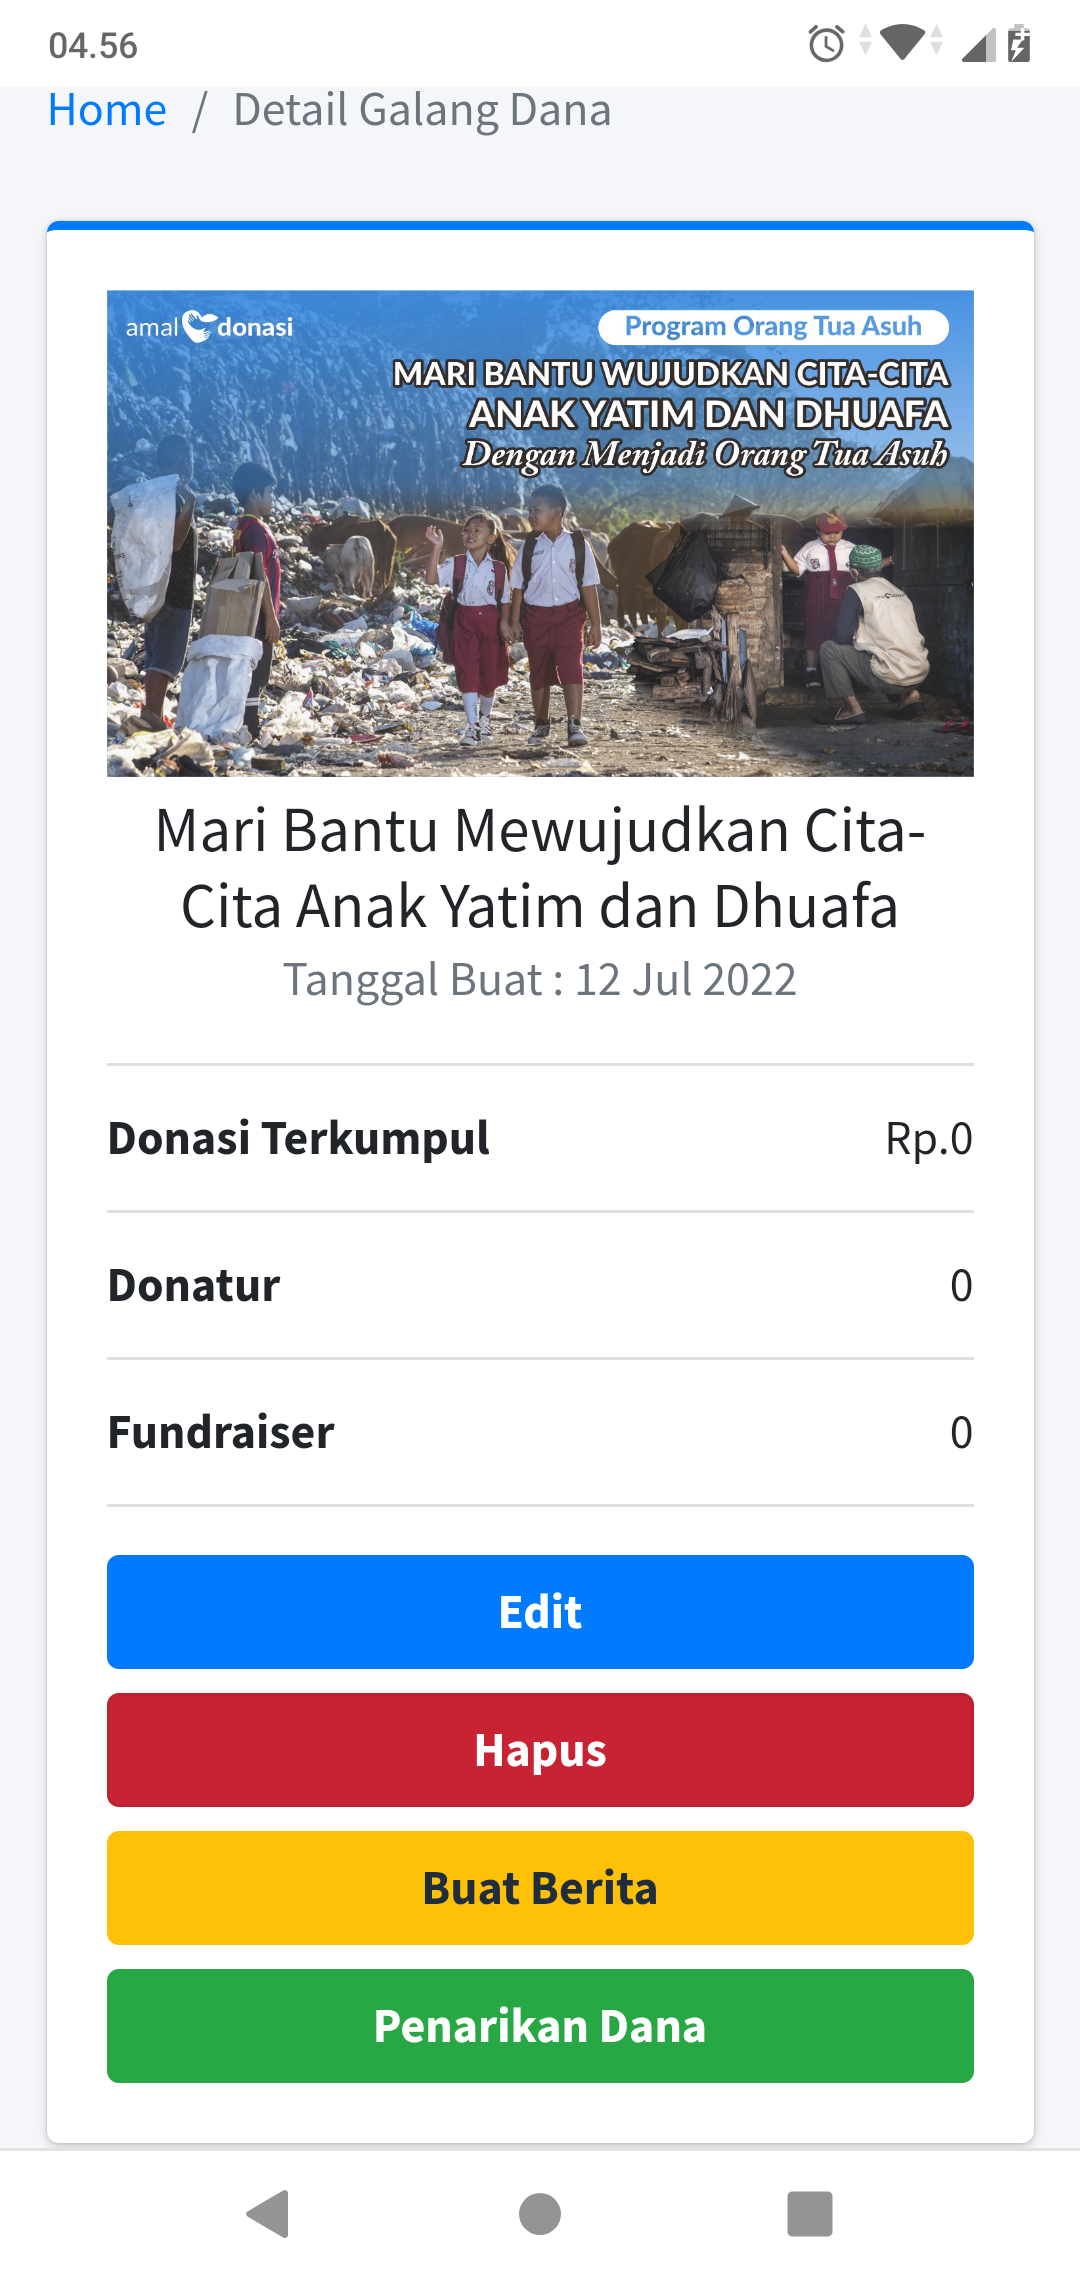Select Detail Galang Dana breadcrumb item
1080x2280 pixels.
(421, 110)
